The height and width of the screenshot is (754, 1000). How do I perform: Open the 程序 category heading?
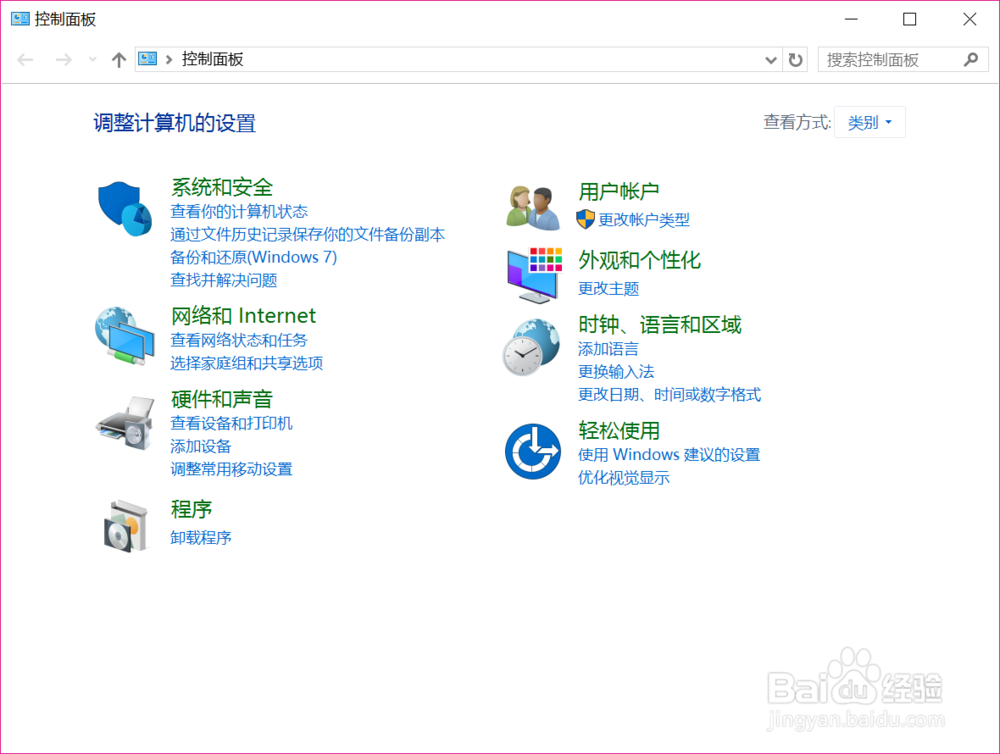click(191, 508)
